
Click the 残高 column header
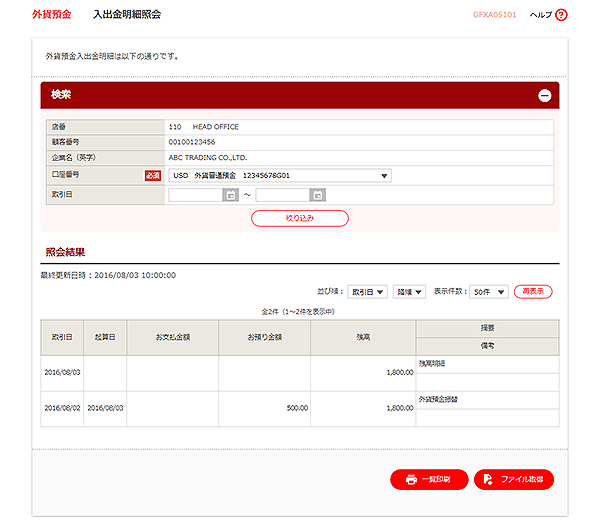pyautogui.click(x=363, y=337)
